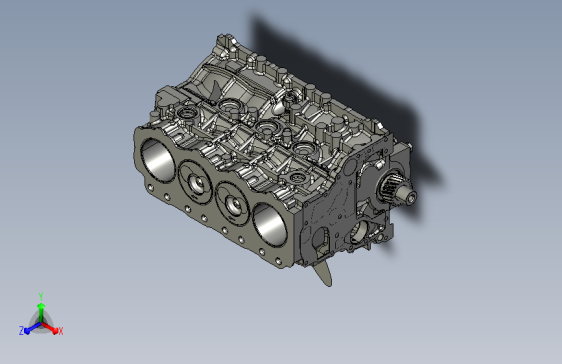The image size is (562, 364).
Task: Select the splined crankshaft output shaft on the model
Action: click(x=398, y=191)
